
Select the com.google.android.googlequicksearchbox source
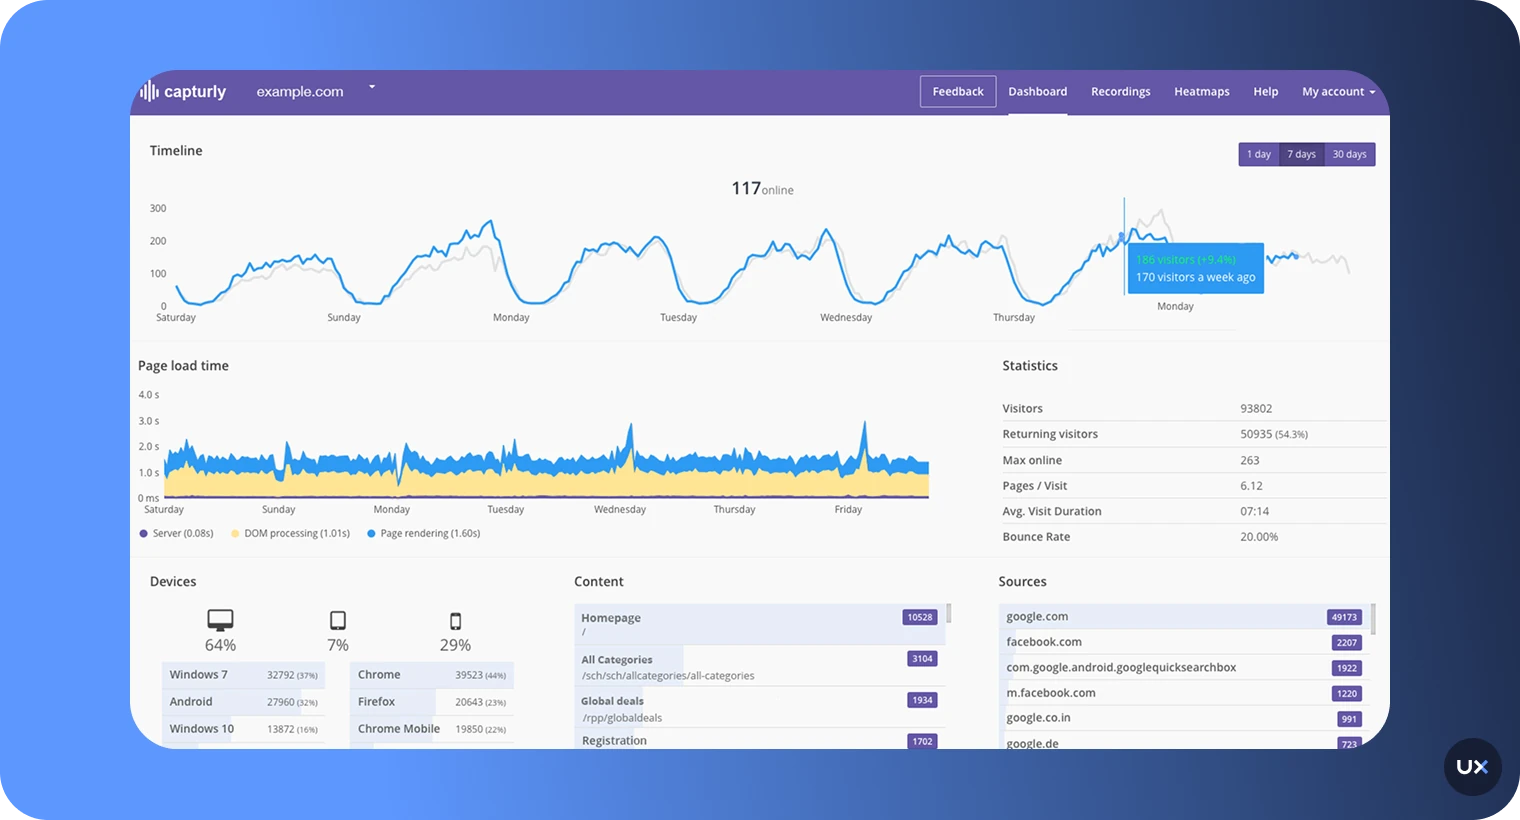pos(1183,667)
